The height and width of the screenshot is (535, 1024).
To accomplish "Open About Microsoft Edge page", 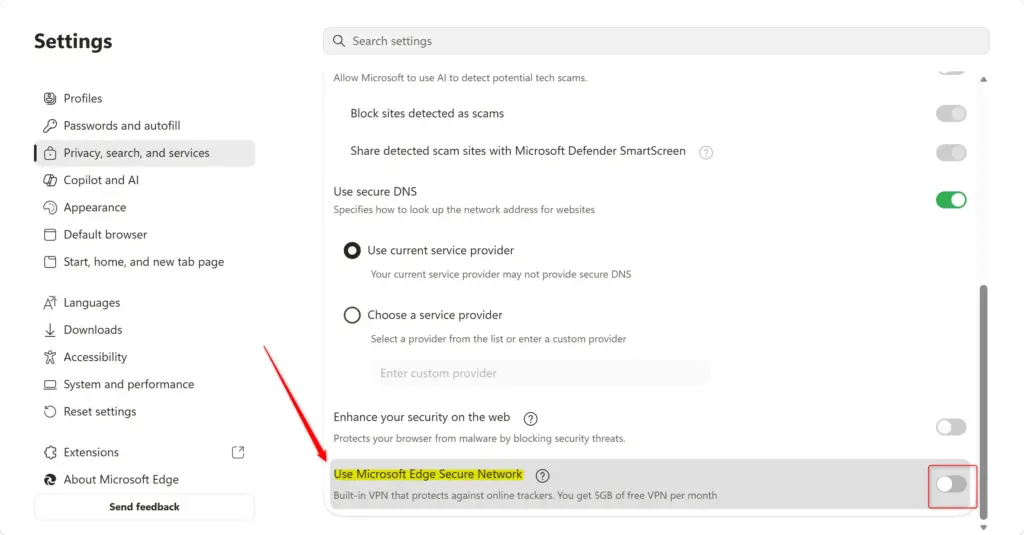I will 144,479.
